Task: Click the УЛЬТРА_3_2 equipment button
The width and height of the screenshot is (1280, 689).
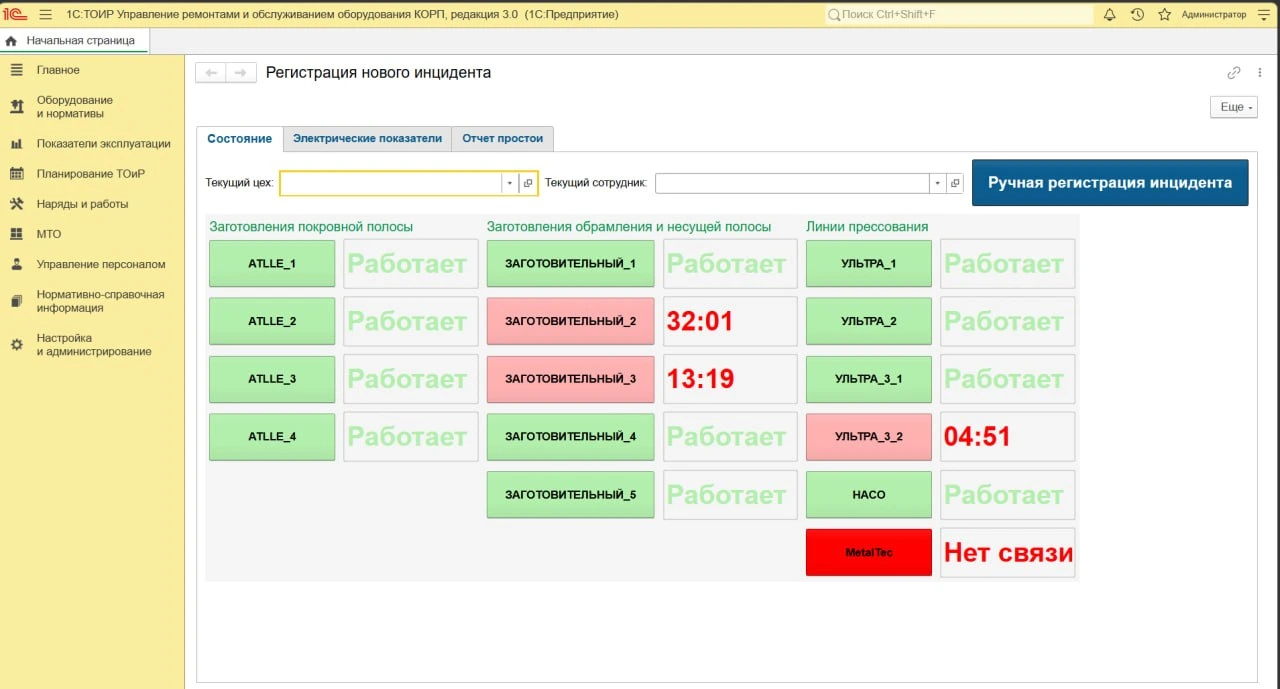Action: click(x=868, y=437)
